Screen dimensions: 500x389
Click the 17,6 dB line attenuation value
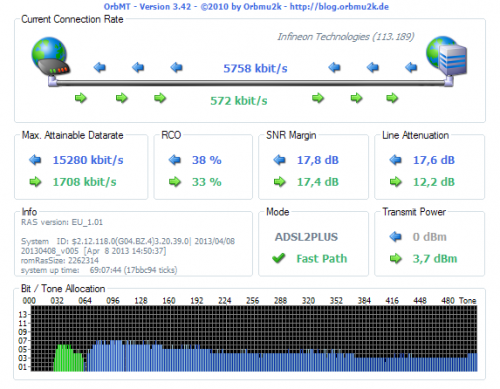coord(434,160)
